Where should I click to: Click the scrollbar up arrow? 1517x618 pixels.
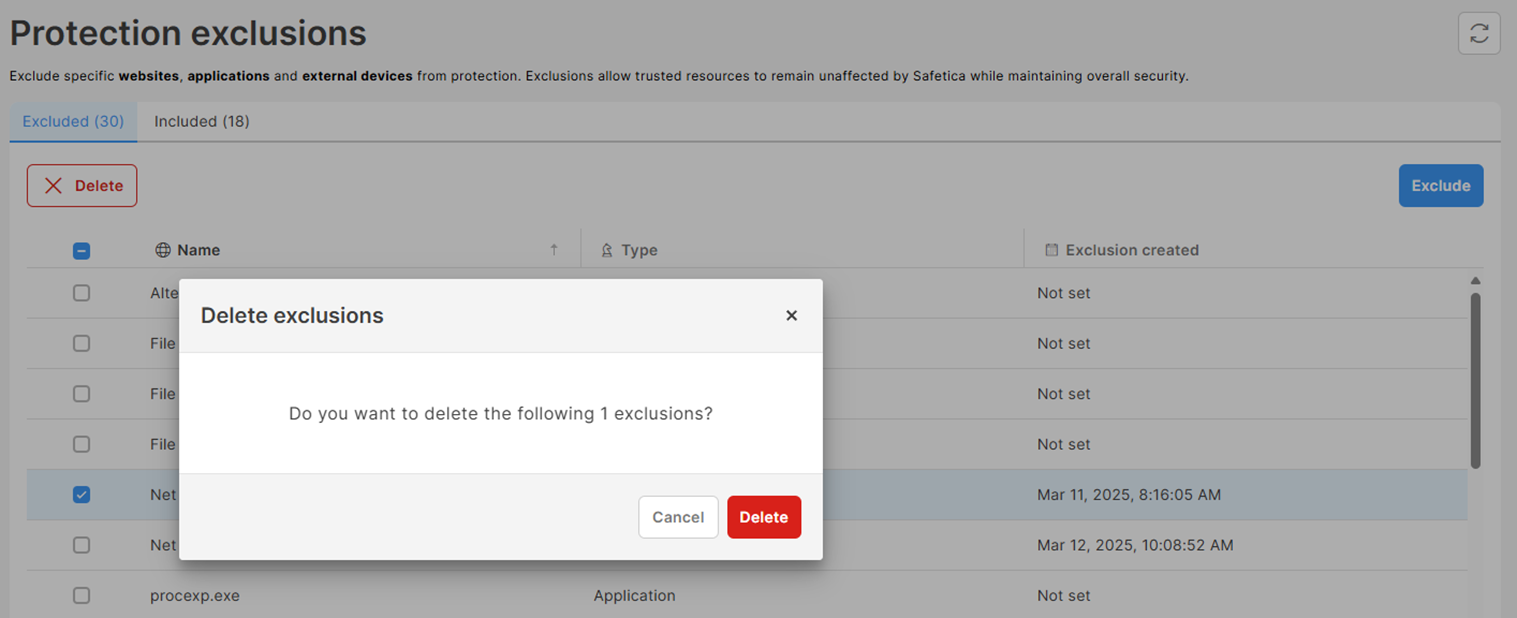1475,281
